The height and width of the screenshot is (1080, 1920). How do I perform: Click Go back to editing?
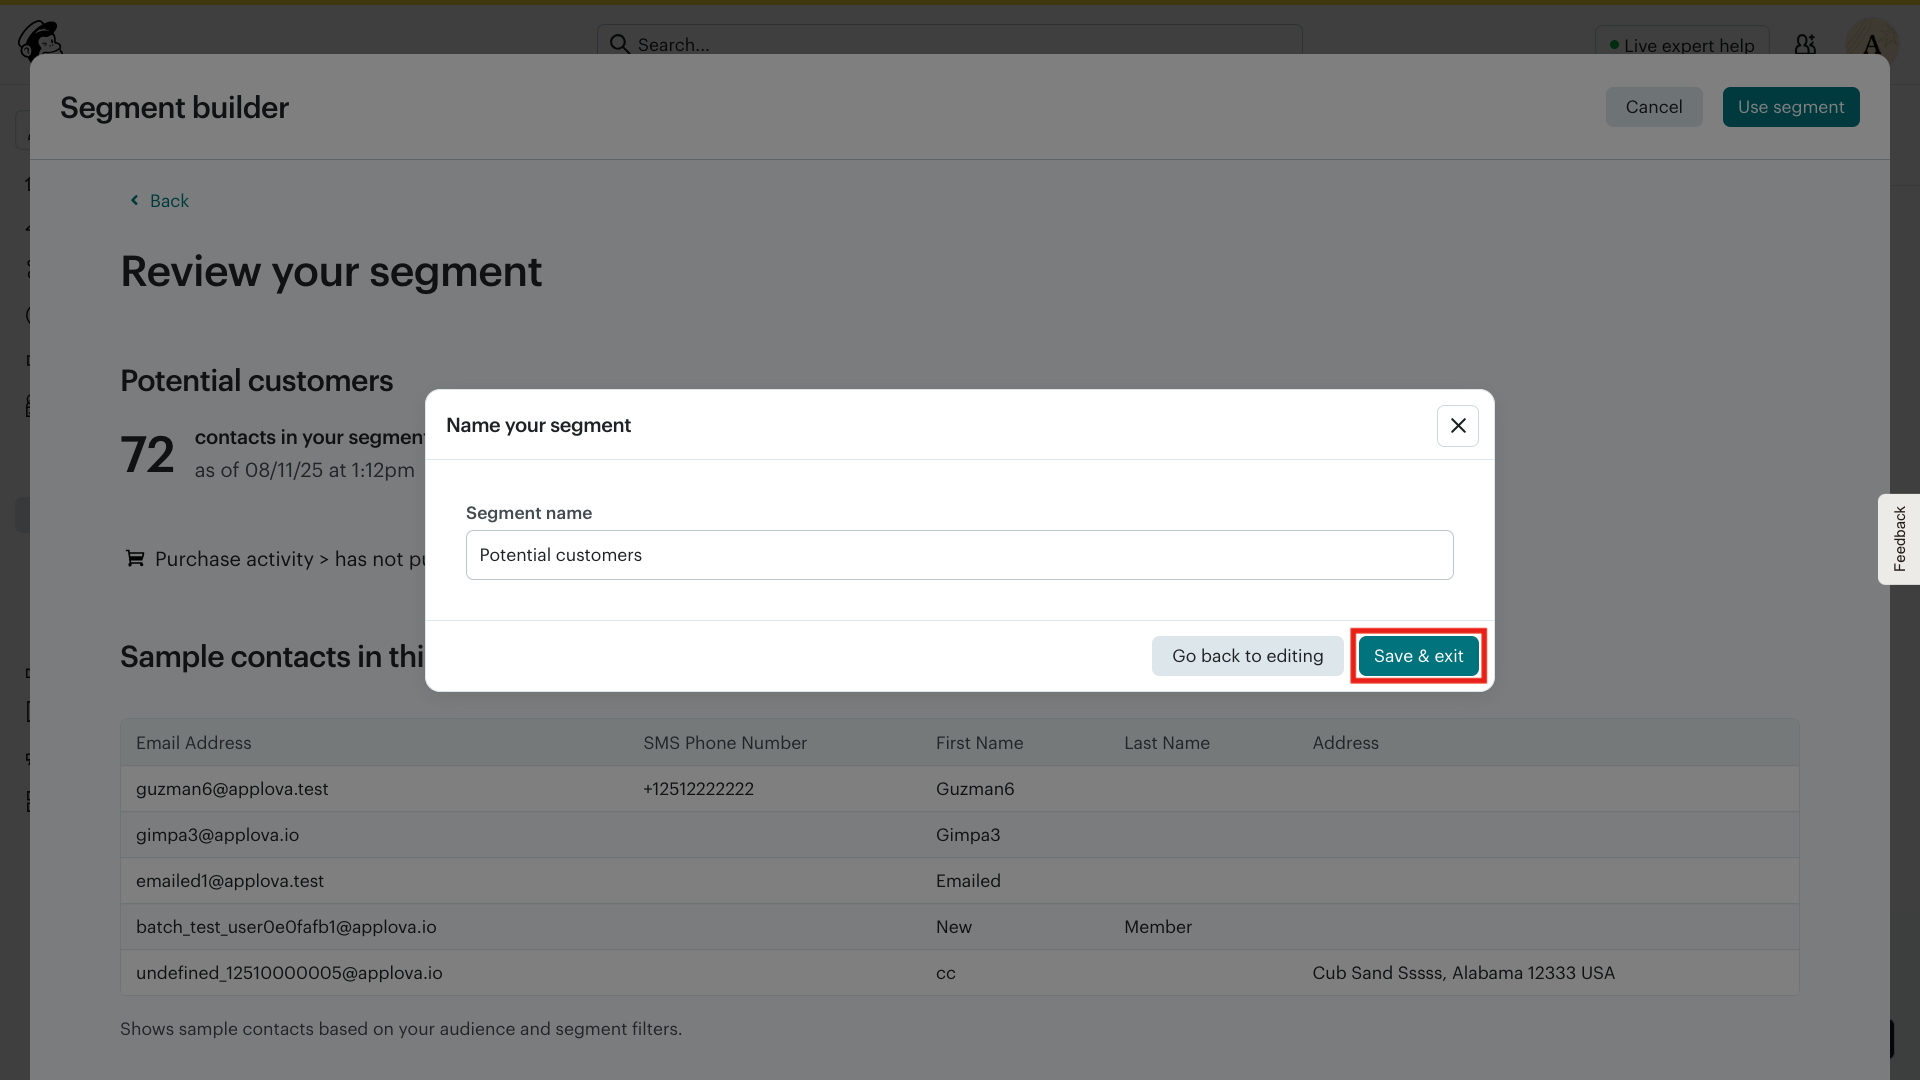(1247, 656)
